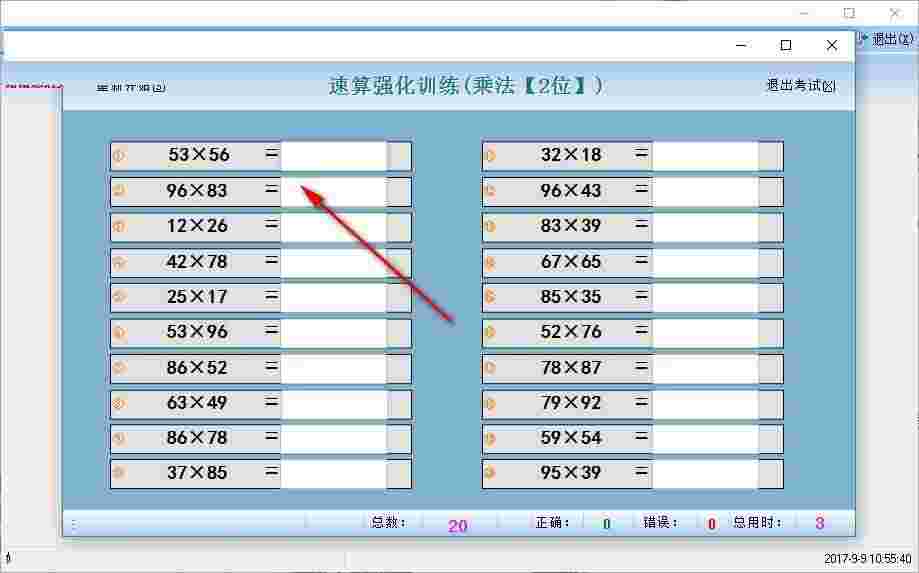919x573 pixels.
Task: Activate the answer field for 85×35
Action: coord(705,298)
